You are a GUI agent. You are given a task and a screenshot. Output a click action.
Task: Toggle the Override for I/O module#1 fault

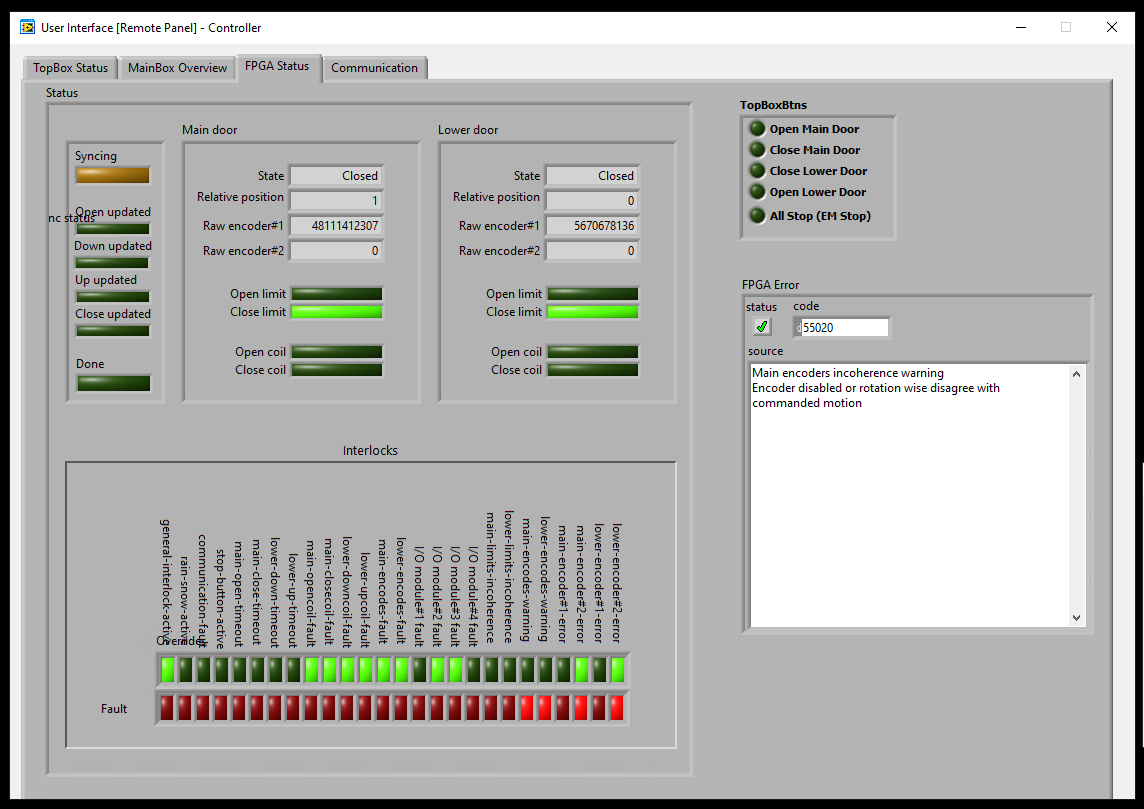(420, 670)
